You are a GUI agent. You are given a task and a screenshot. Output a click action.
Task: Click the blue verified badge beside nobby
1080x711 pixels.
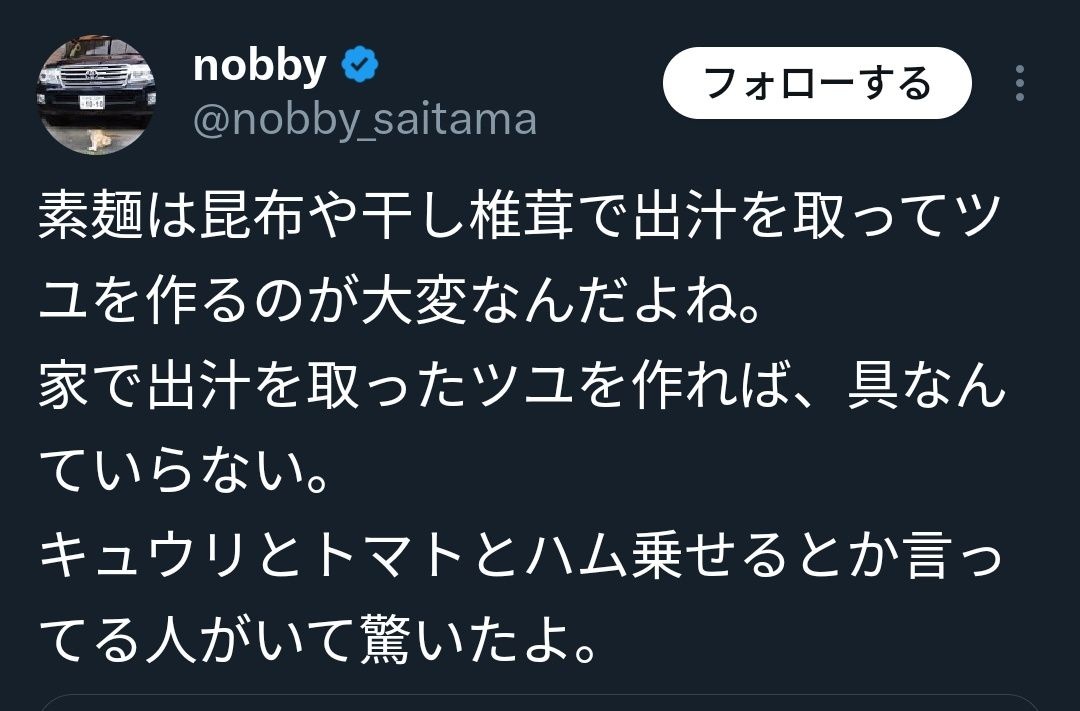coord(360,66)
